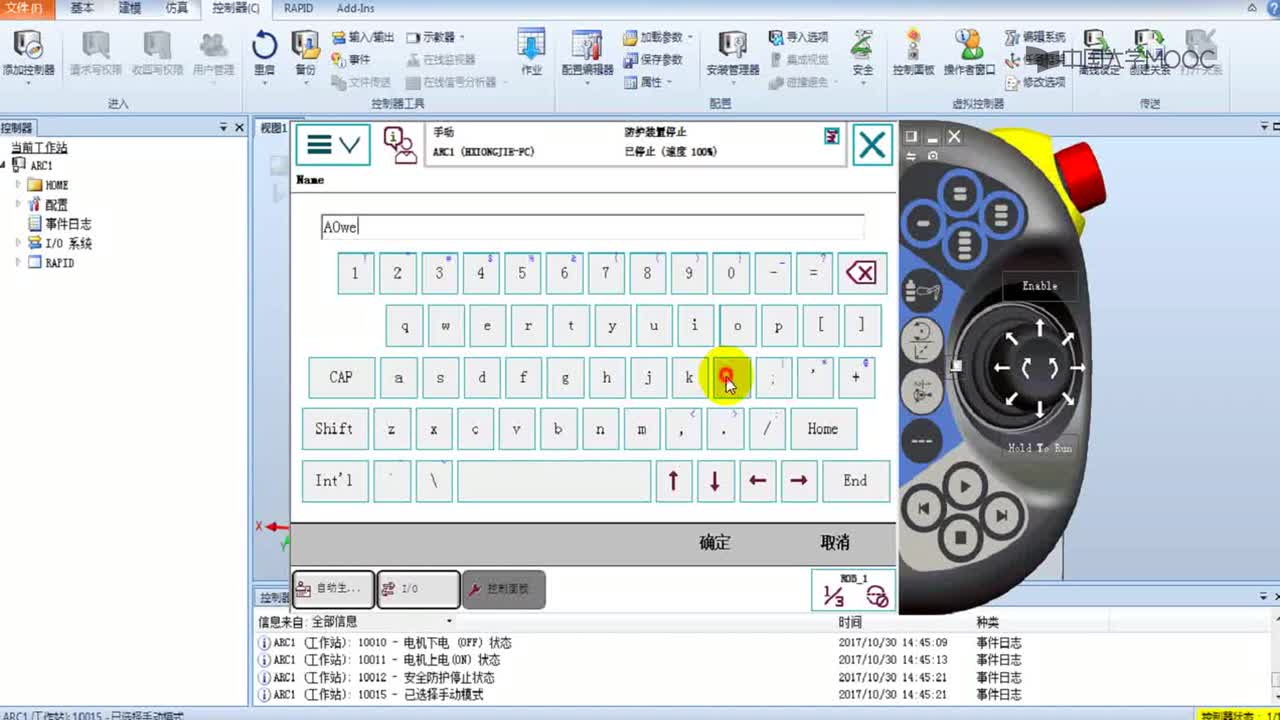This screenshot has width=1280, height=720.
Task: Toggle the reorient/linear motion mode button
Action: pyautogui.click(x=921, y=340)
